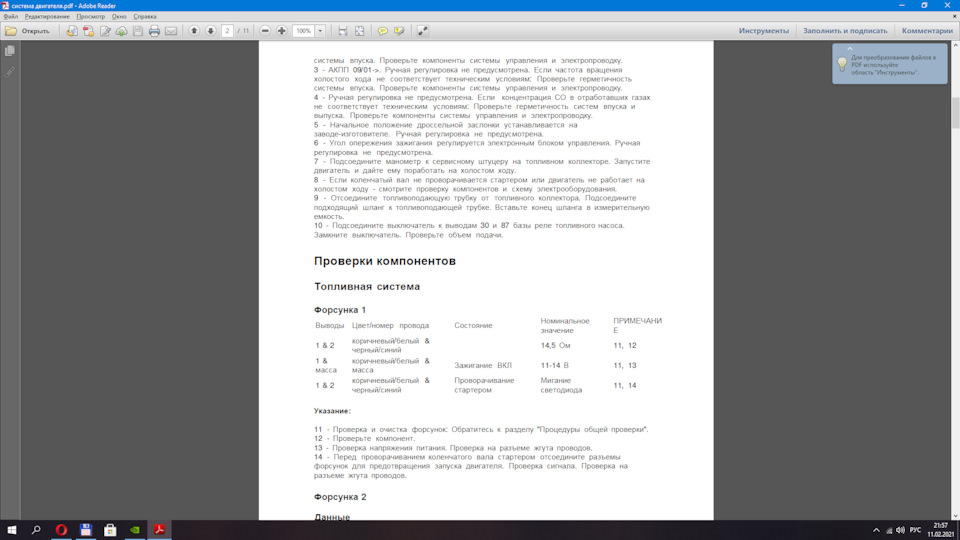
Task: Click the send by email envelope icon
Action: (x=171, y=31)
